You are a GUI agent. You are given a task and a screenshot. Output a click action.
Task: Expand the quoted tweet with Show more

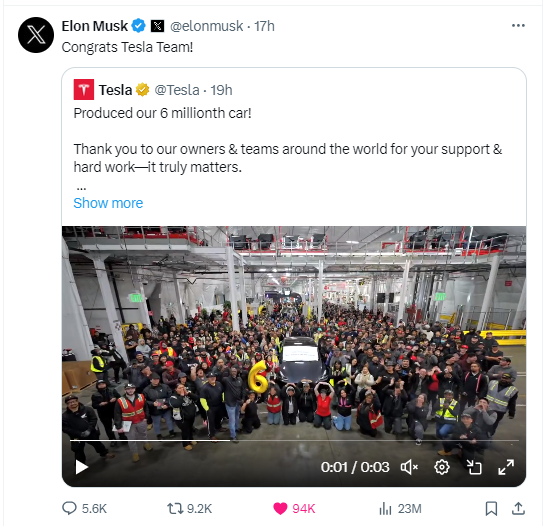pos(108,203)
